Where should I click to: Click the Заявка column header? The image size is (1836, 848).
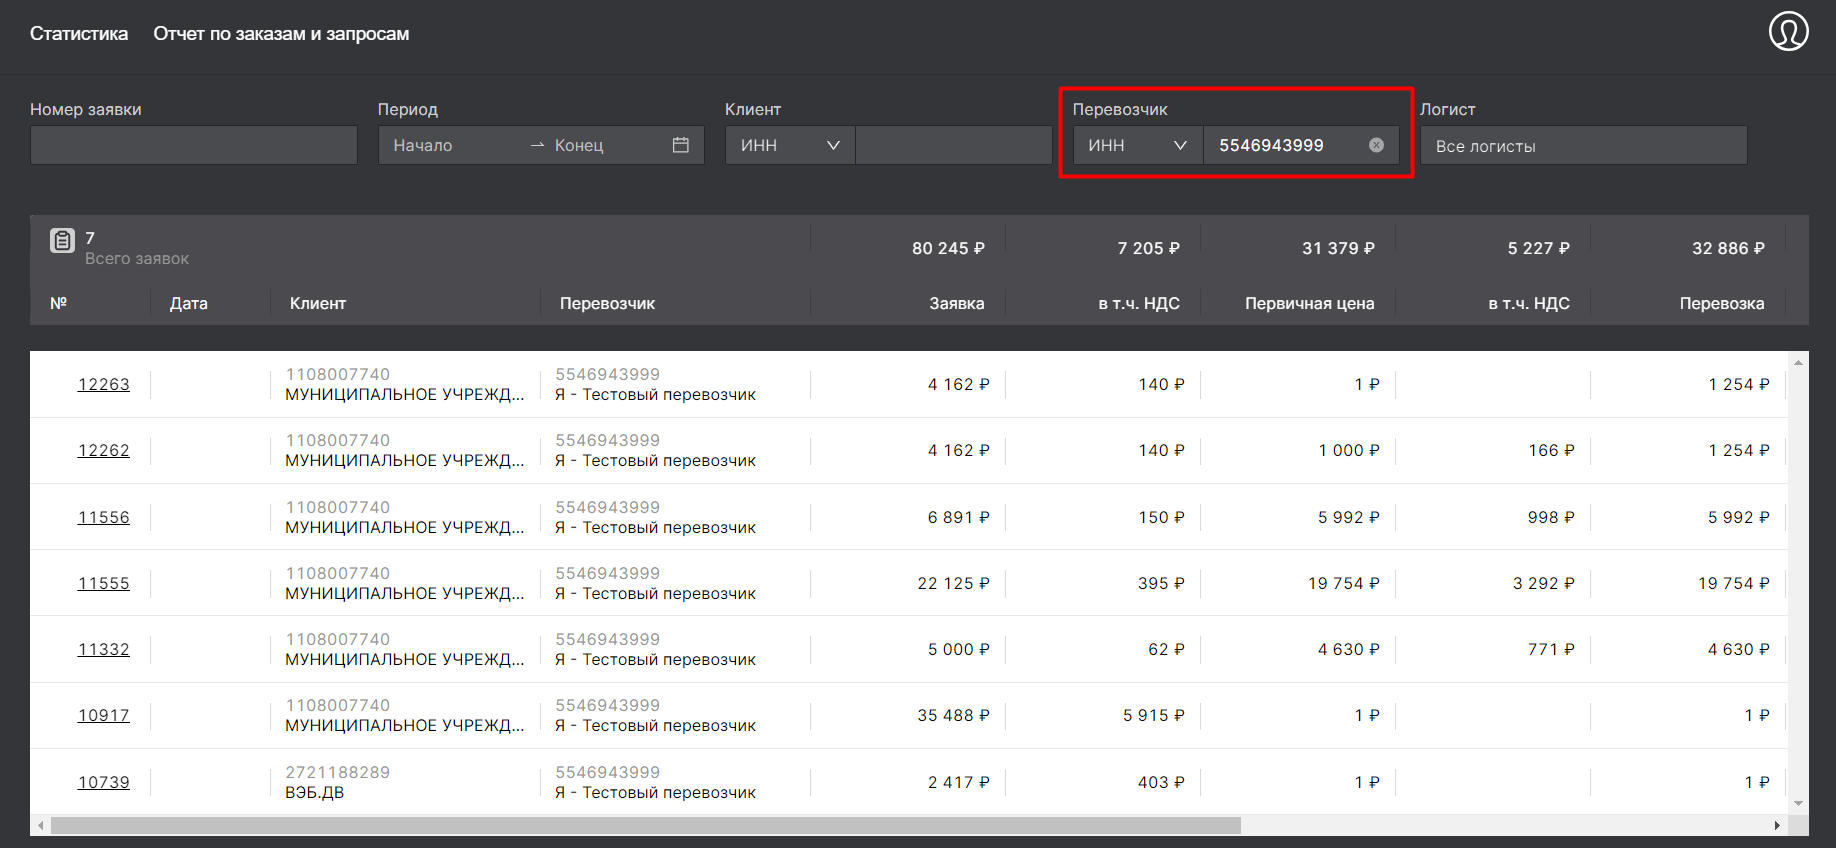(x=956, y=303)
